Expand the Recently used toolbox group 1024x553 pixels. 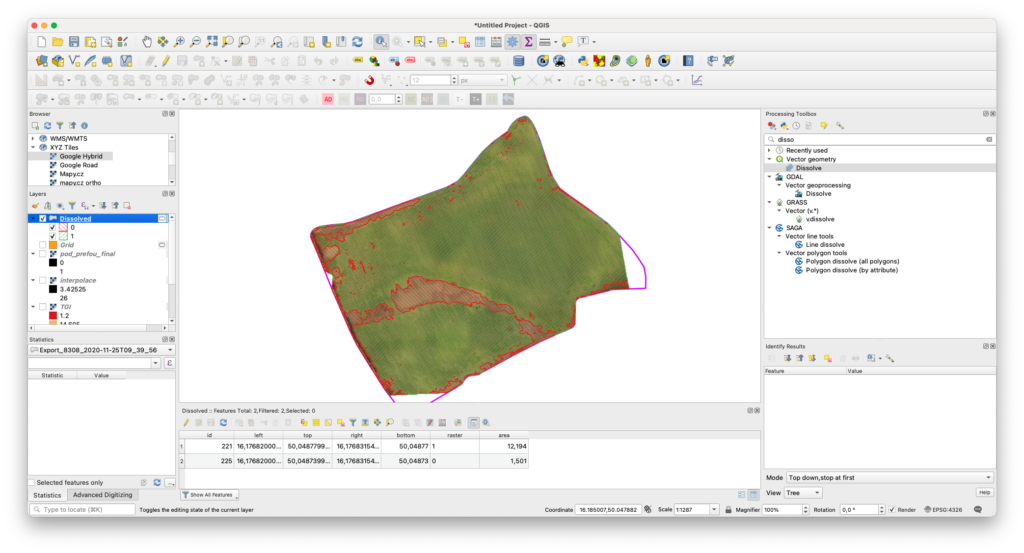click(769, 150)
